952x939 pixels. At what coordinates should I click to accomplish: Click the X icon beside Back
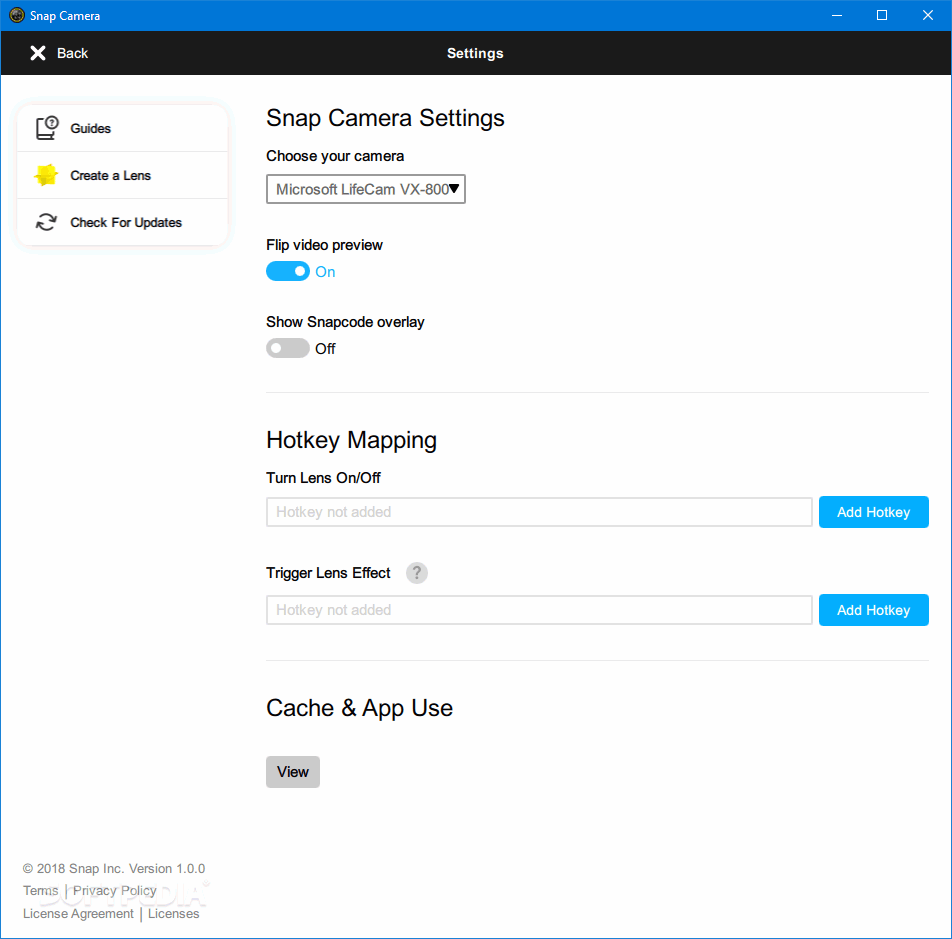[38, 53]
